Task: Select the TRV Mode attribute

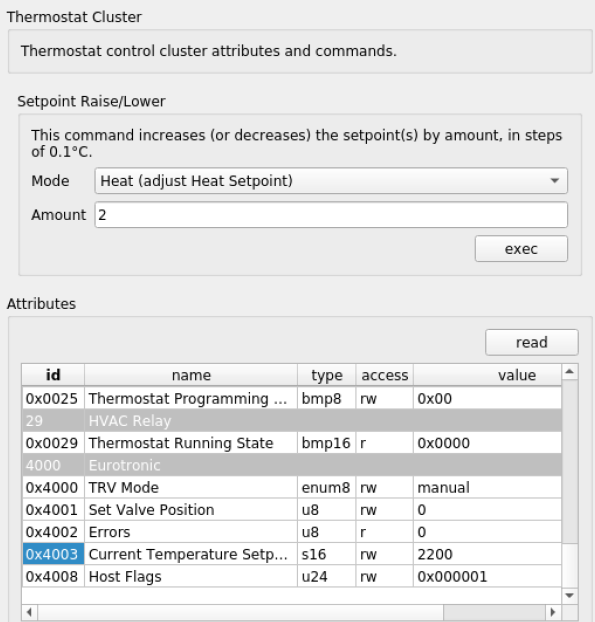Action: pos(191,487)
